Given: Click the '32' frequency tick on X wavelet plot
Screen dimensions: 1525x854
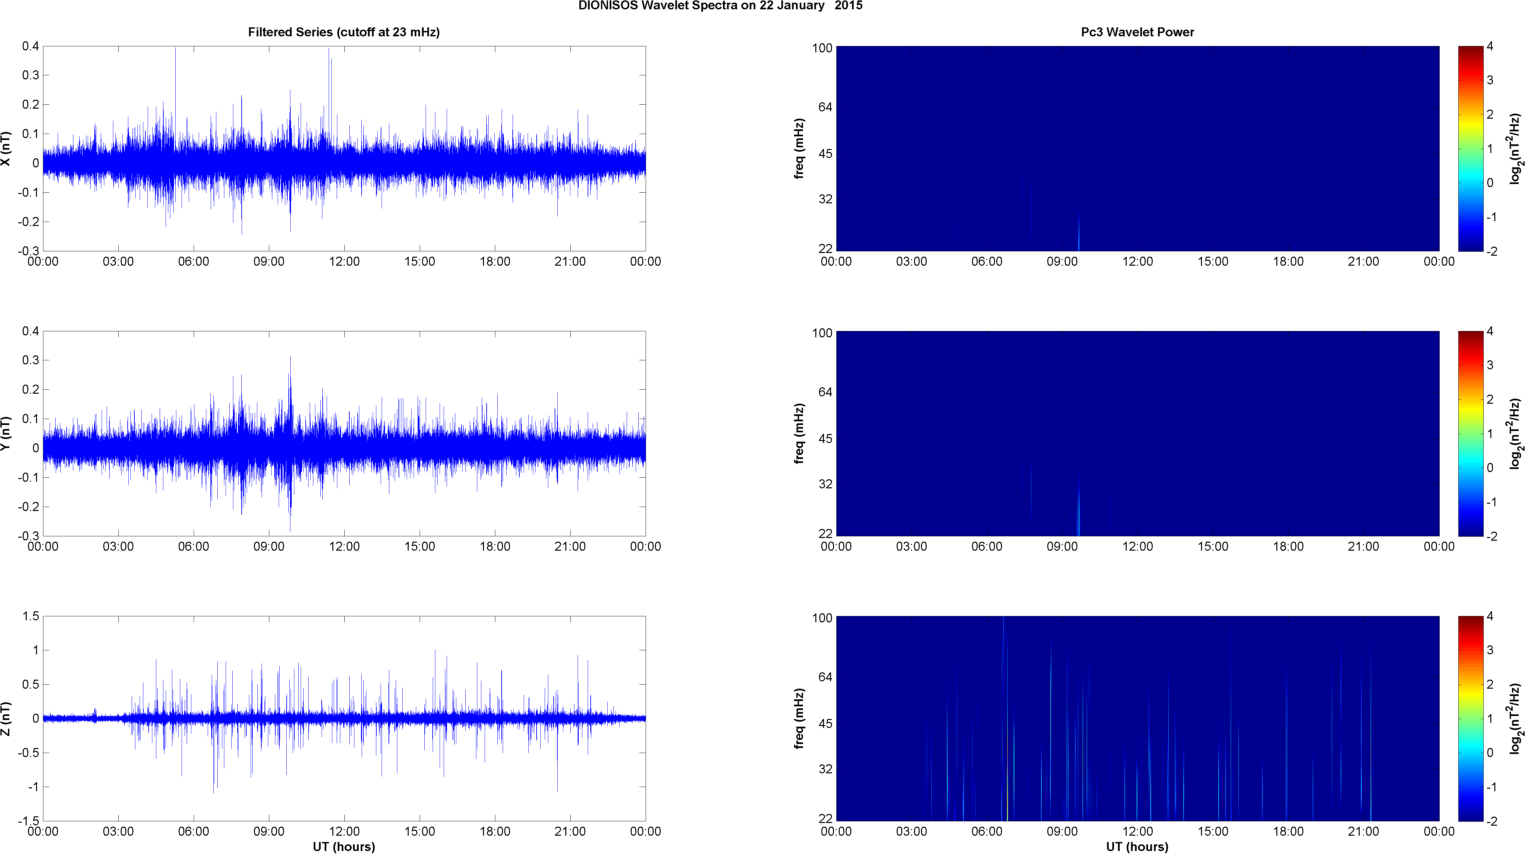Looking at the screenshot, I should click(825, 200).
